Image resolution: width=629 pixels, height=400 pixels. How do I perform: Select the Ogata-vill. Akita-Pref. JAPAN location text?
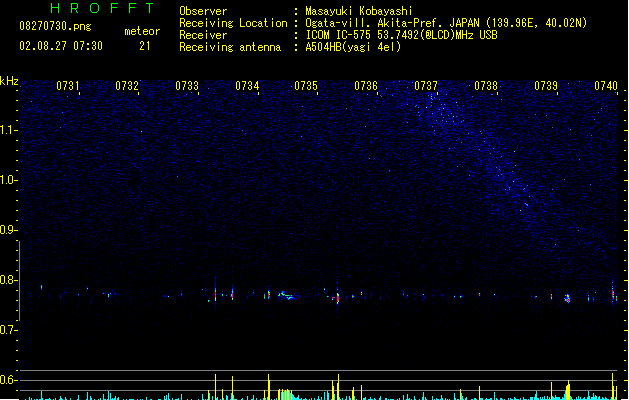point(446,23)
